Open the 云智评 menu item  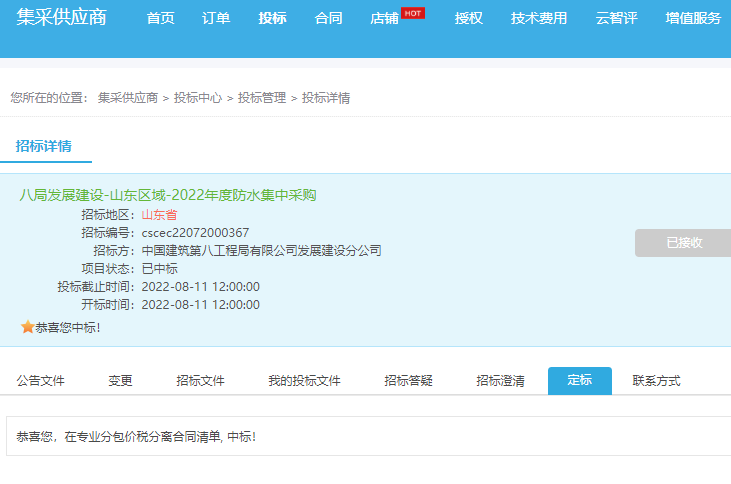(x=616, y=18)
